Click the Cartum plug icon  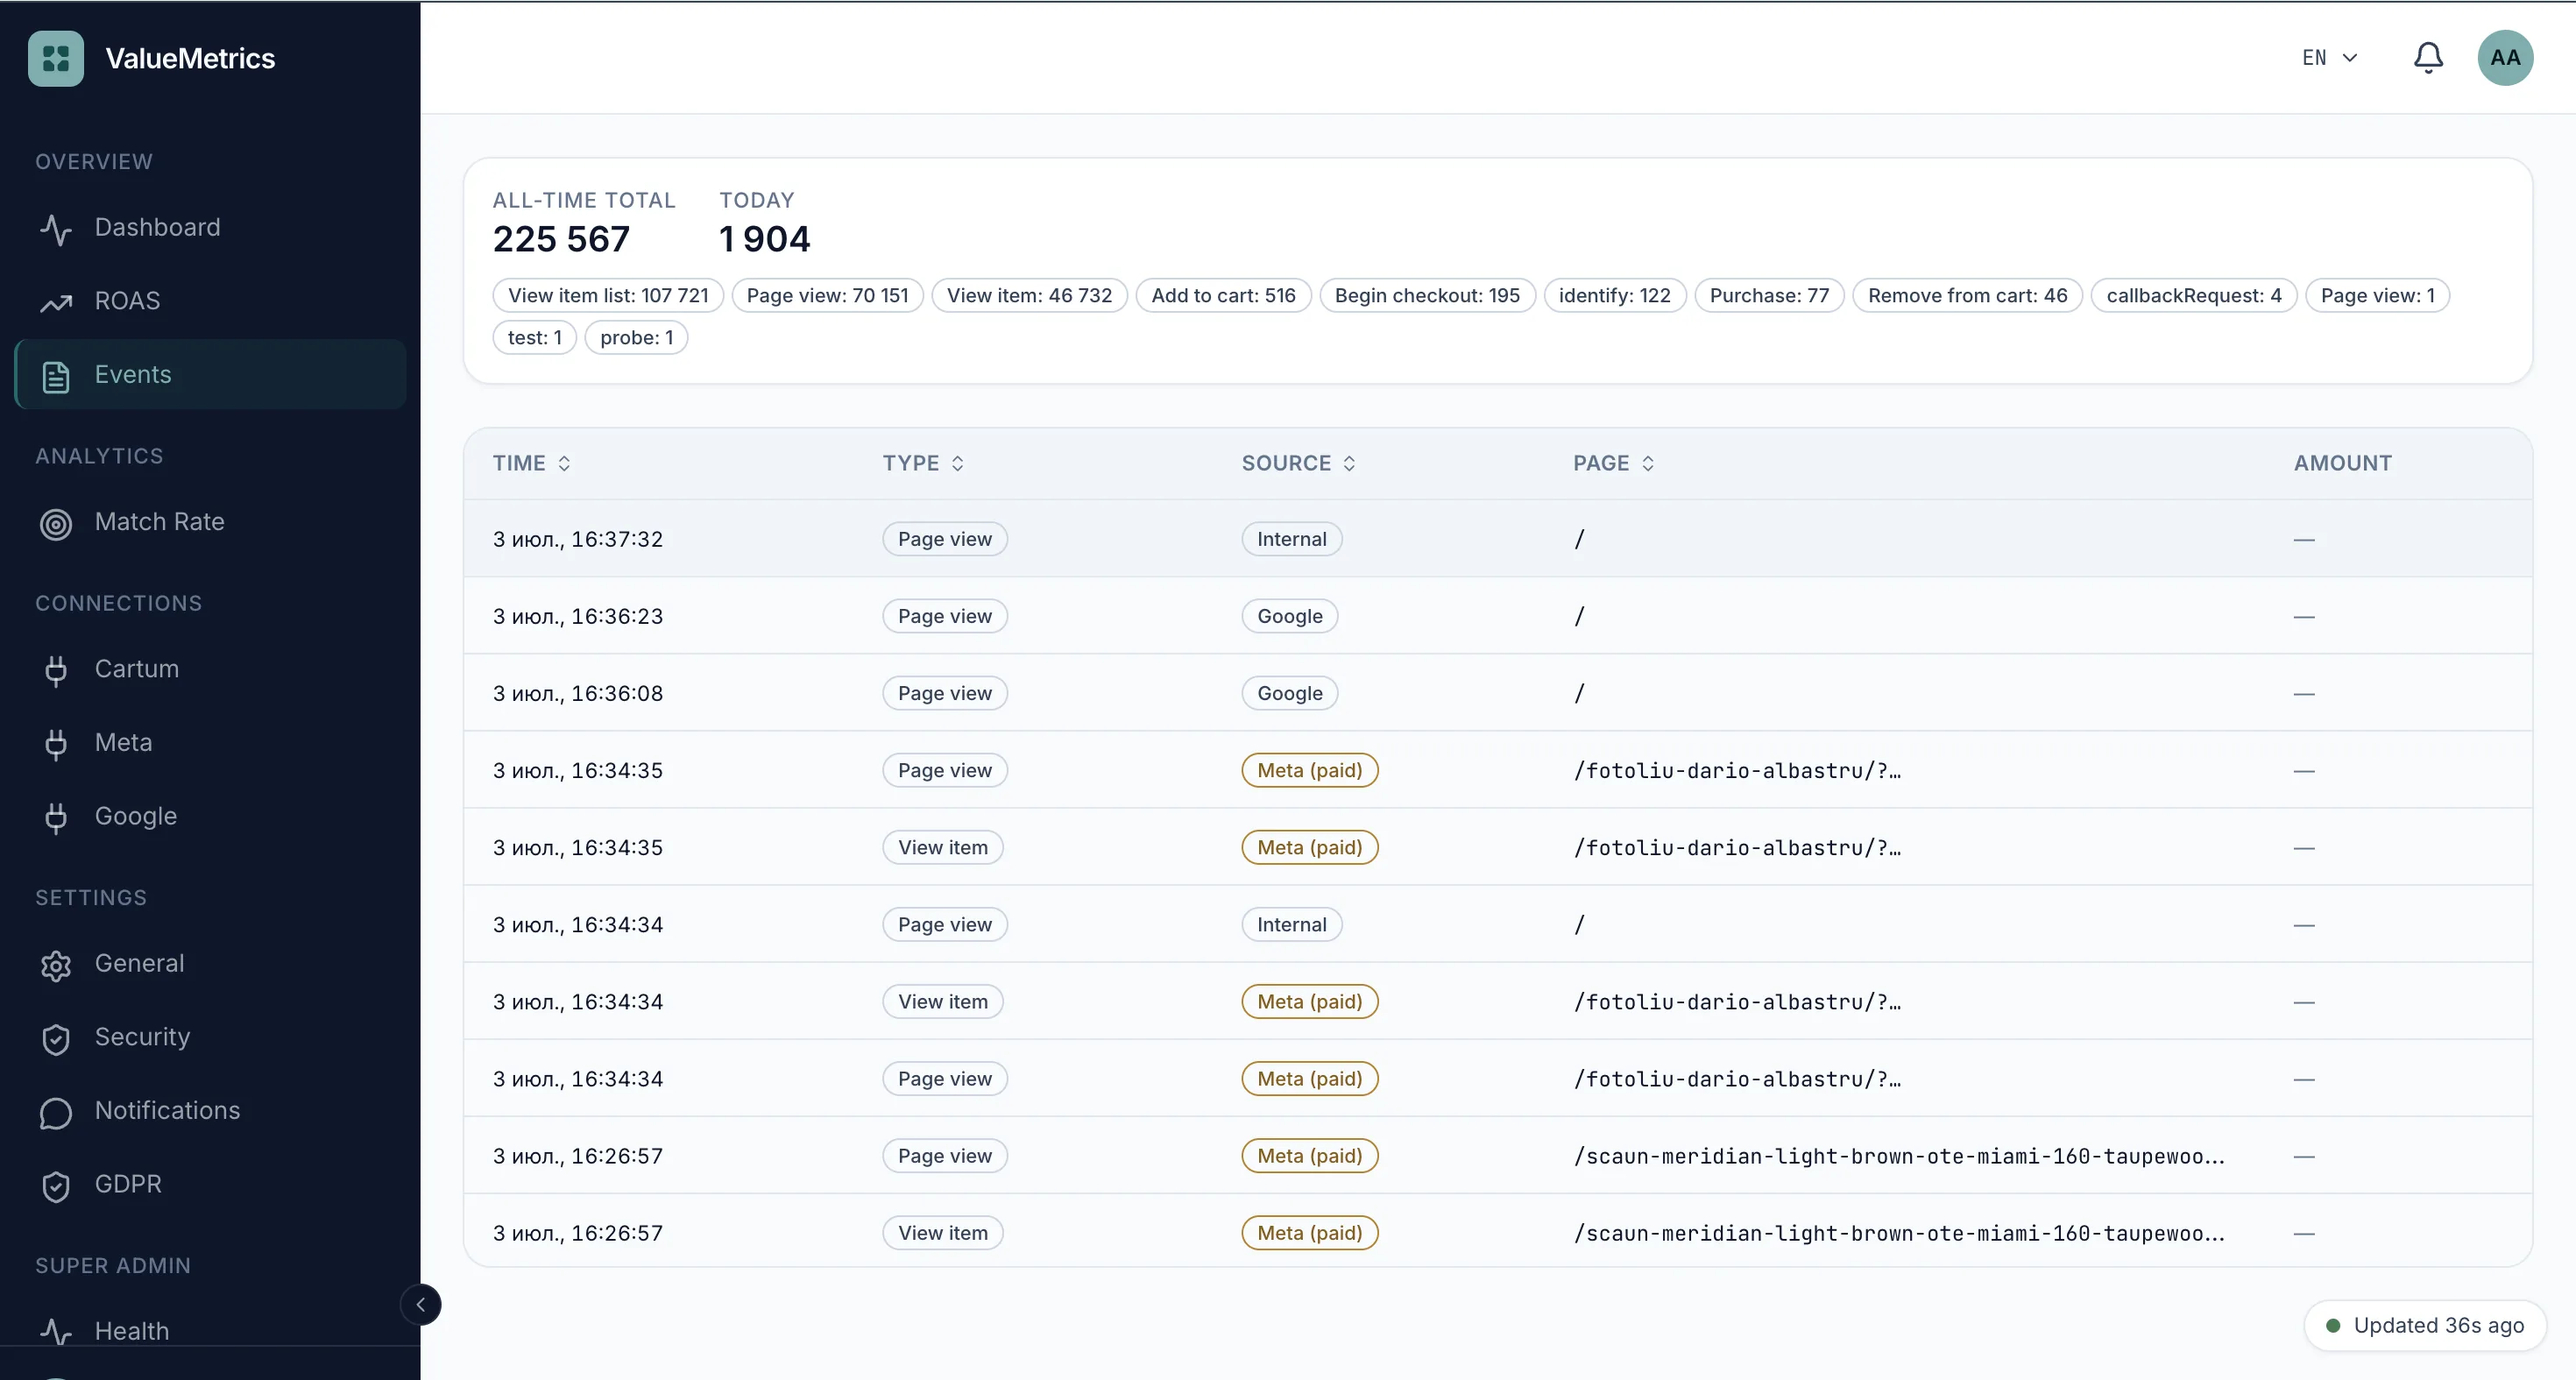point(56,670)
